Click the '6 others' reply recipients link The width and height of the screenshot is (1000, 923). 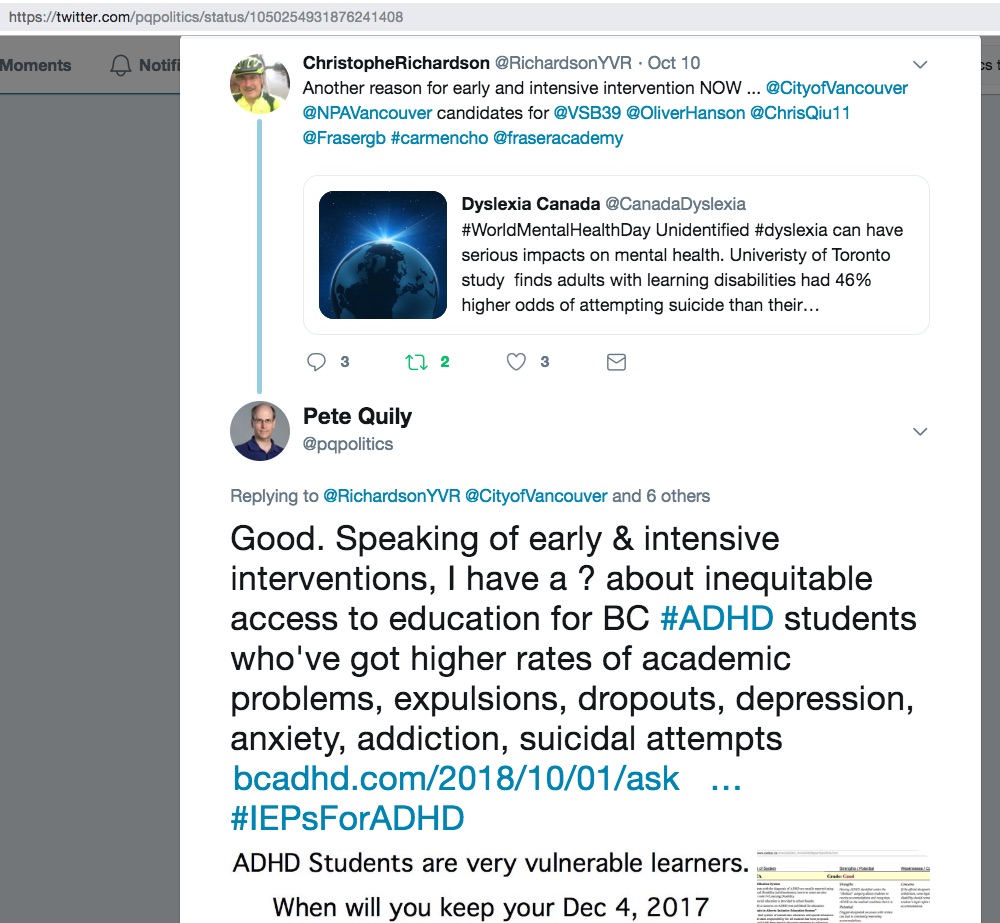point(678,496)
